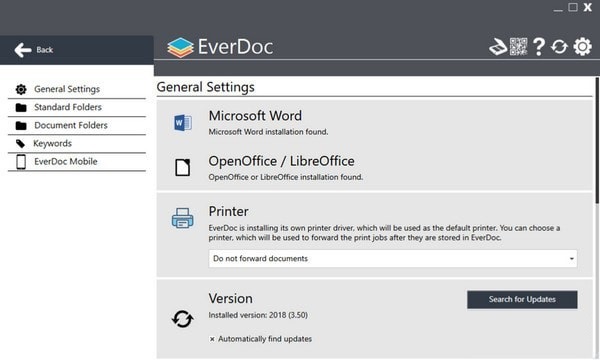Open help via question mark icon
The width and height of the screenshot is (600, 360).
pyautogui.click(x=539, y=47)
